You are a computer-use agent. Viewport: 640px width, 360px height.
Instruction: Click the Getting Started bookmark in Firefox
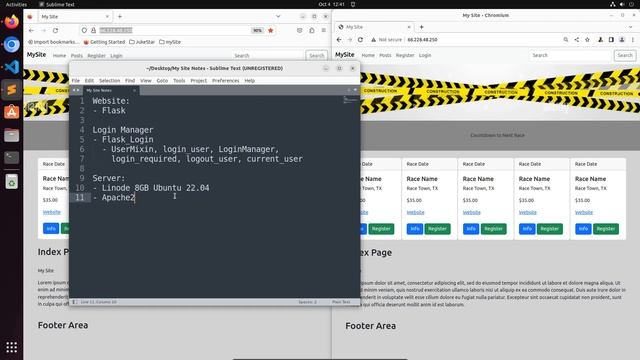point(104,42)
